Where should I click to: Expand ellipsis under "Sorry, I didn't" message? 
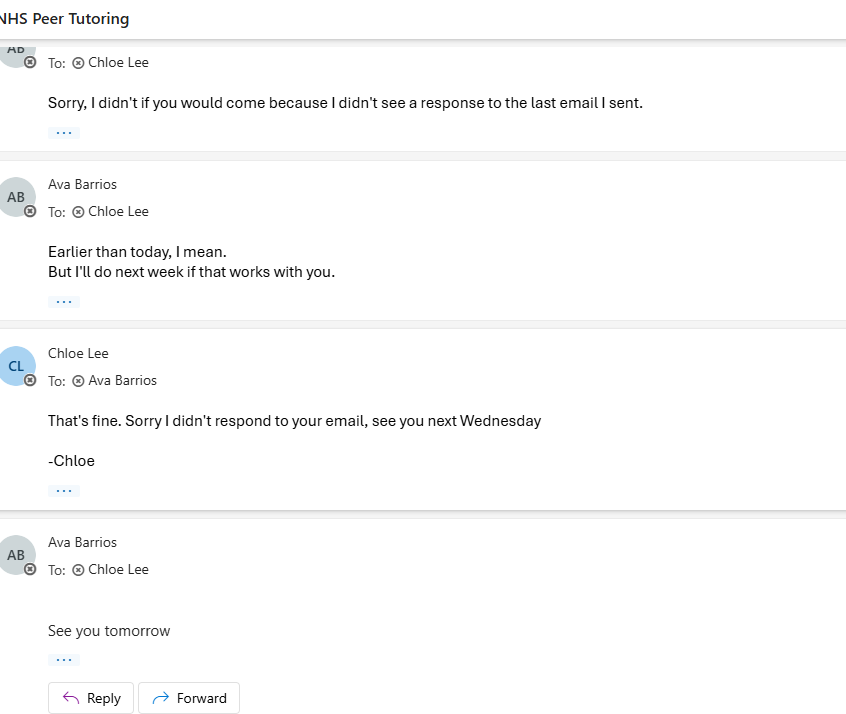64,133
